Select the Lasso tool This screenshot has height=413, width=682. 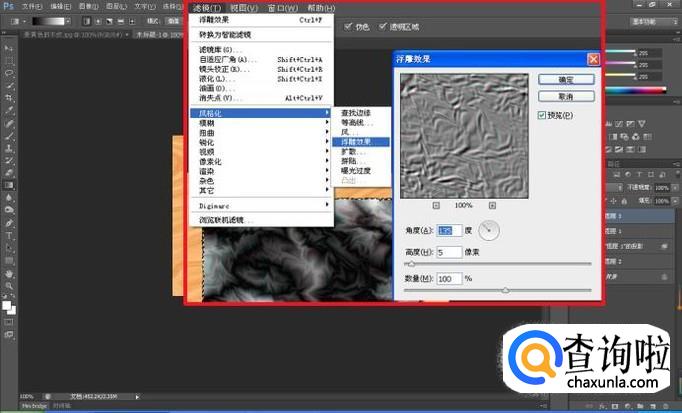pos(9,73)
